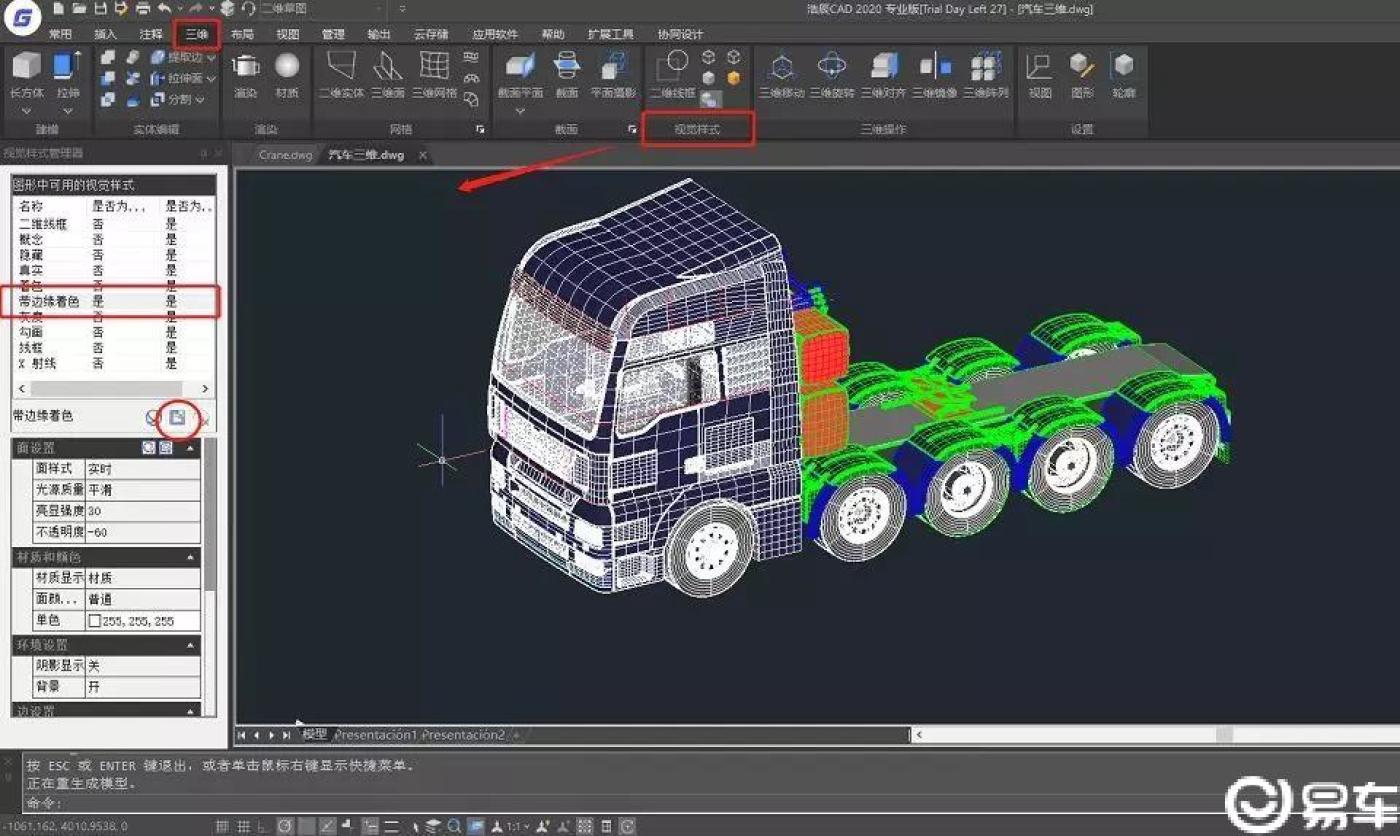1400x836 pixels.
Task: Click the 单色 white color swatch
Action: 95,621
